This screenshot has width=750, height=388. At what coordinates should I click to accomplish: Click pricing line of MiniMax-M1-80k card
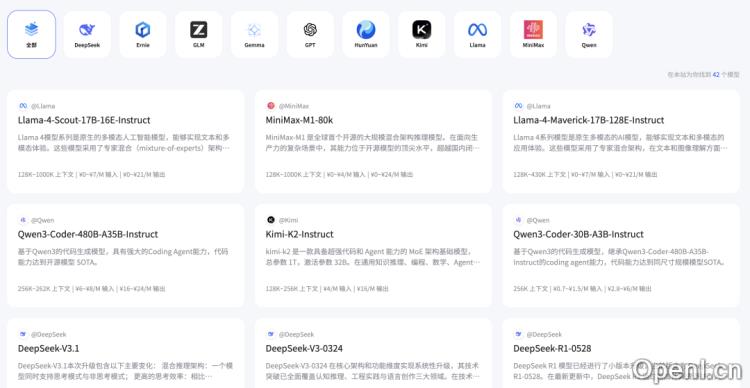click(x=339, y=175)
